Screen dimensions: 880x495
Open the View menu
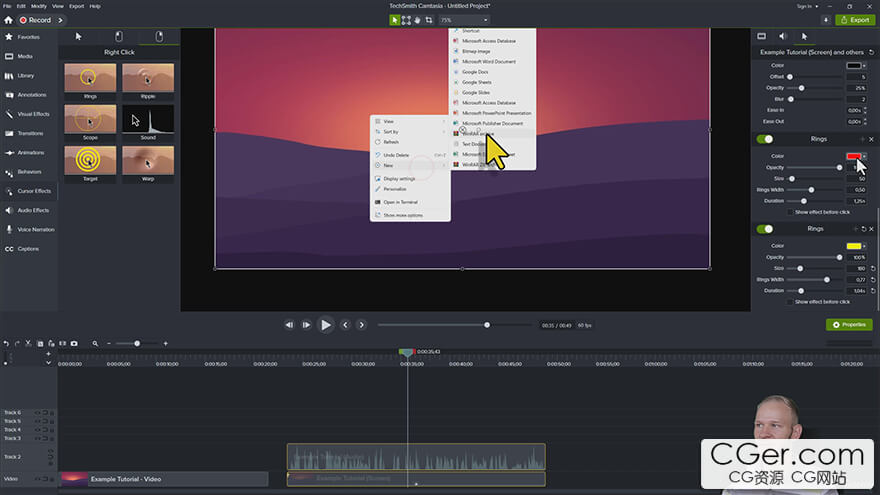(x=58, y=6)
